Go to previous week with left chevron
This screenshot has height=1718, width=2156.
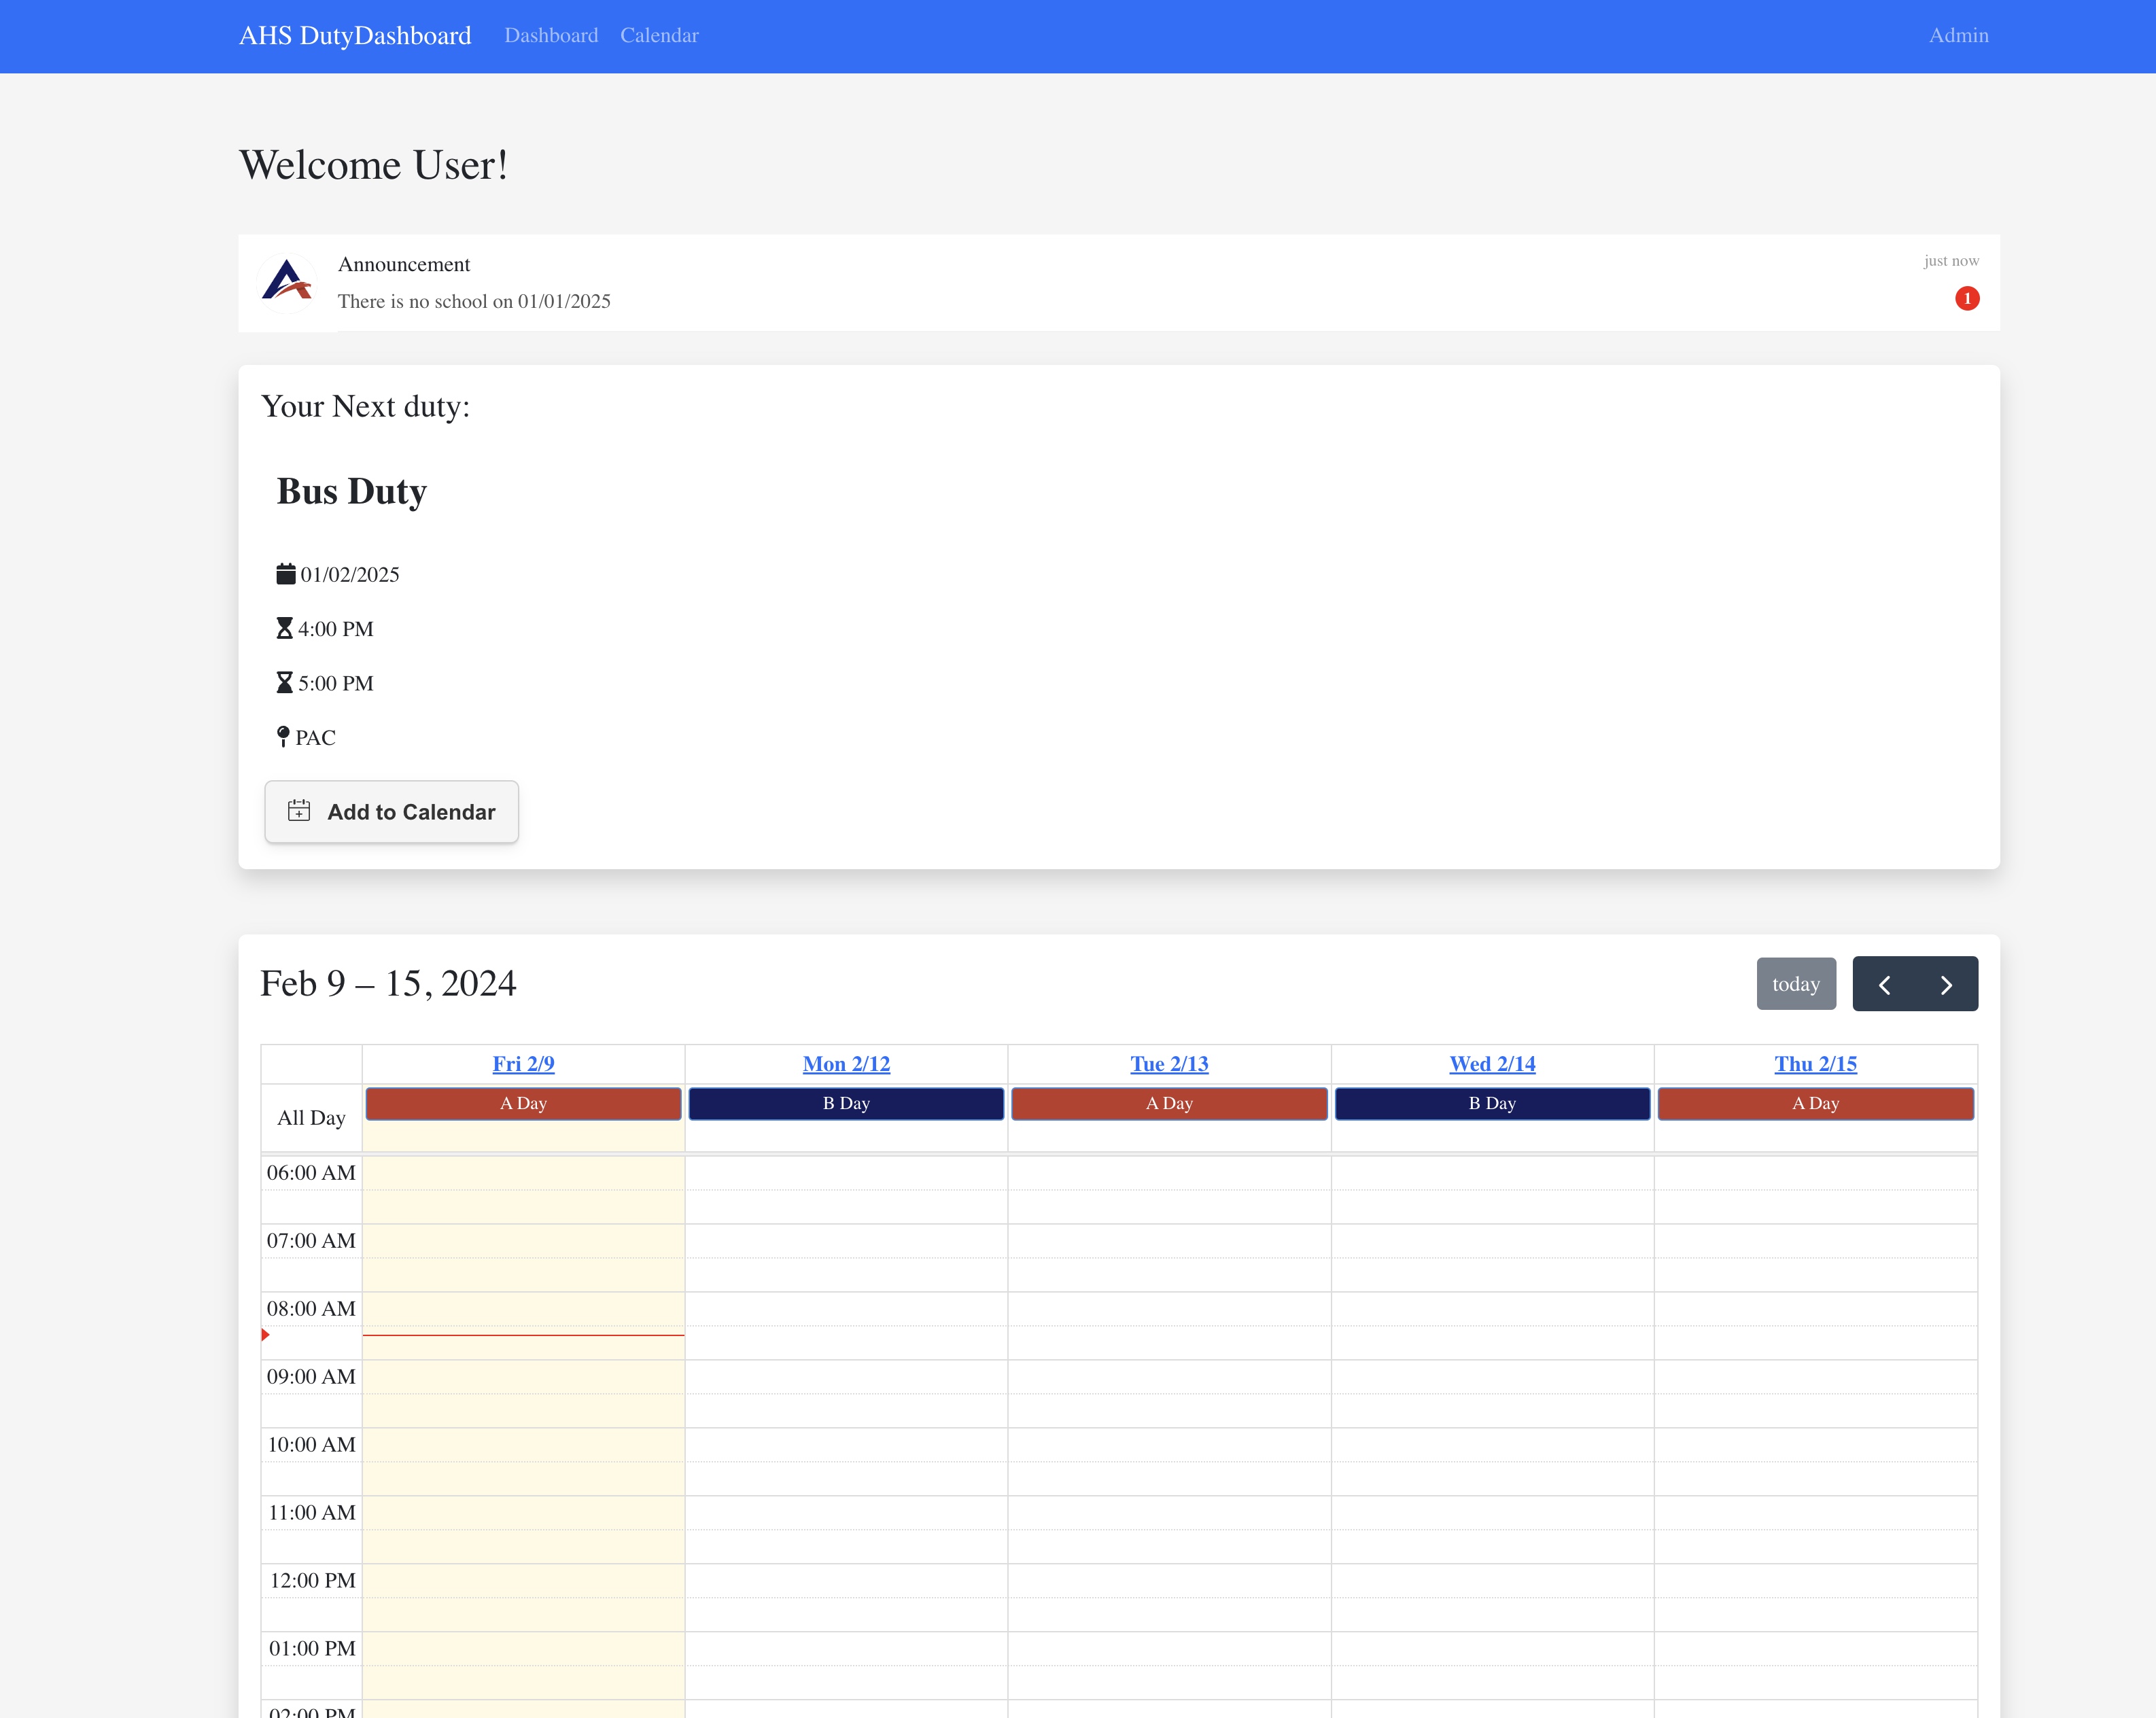(1884, 985)
